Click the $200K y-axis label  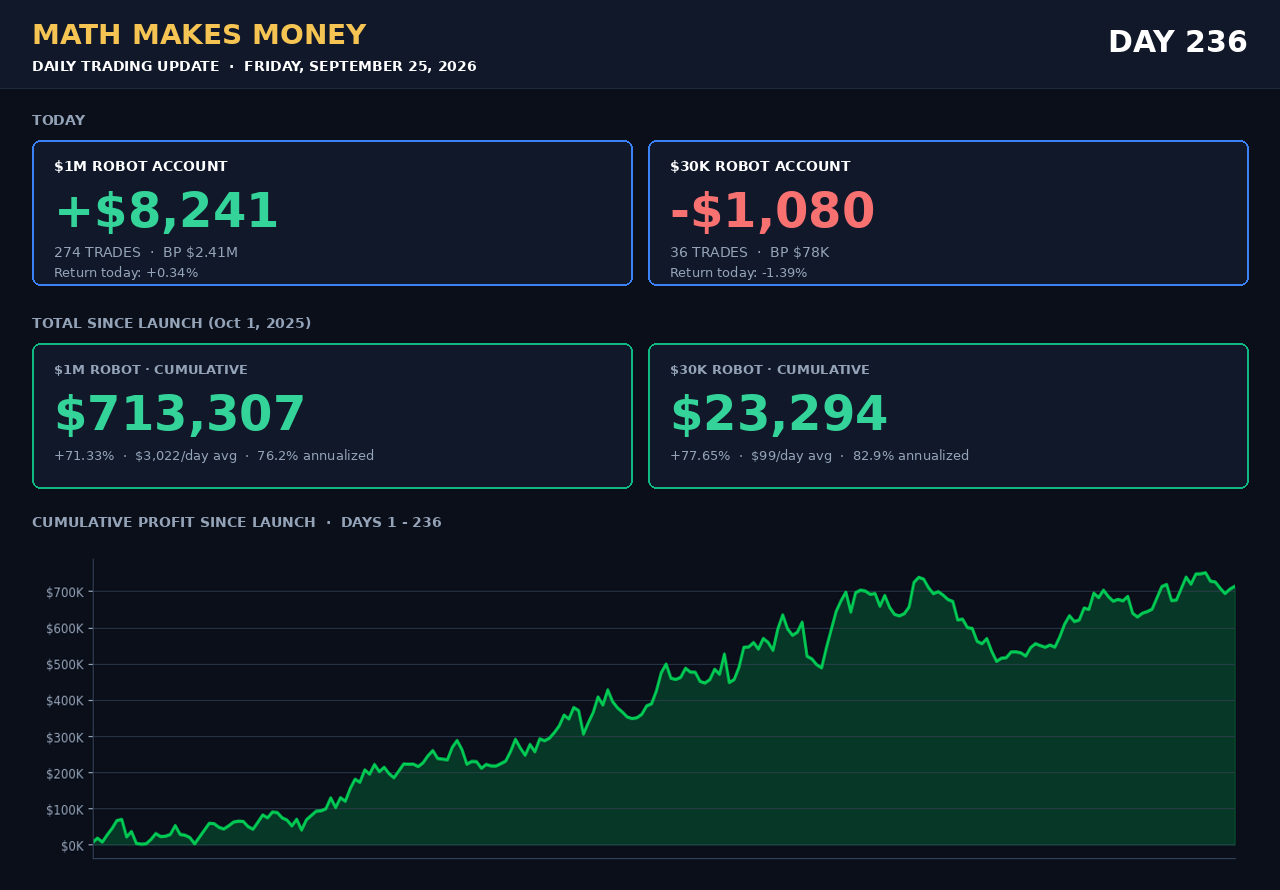65,773
